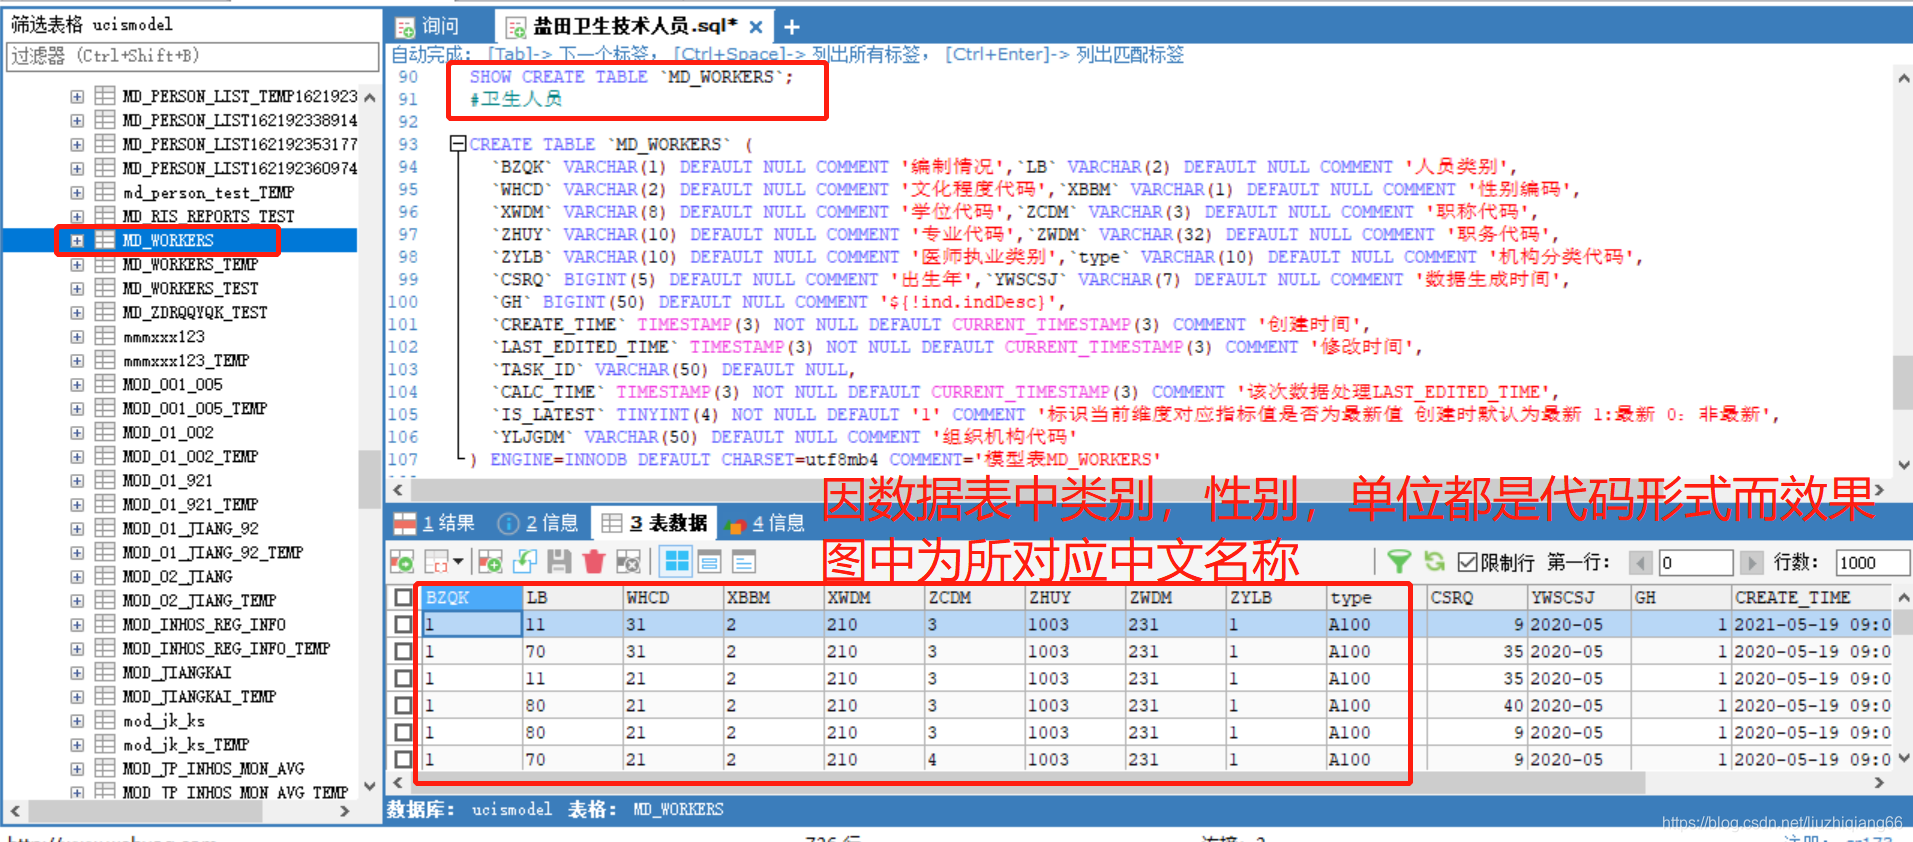Expand the md_person_test_TEMP node
This screenshot has height=842, width=1913.
pyautogui.click(x=77, y=192)
